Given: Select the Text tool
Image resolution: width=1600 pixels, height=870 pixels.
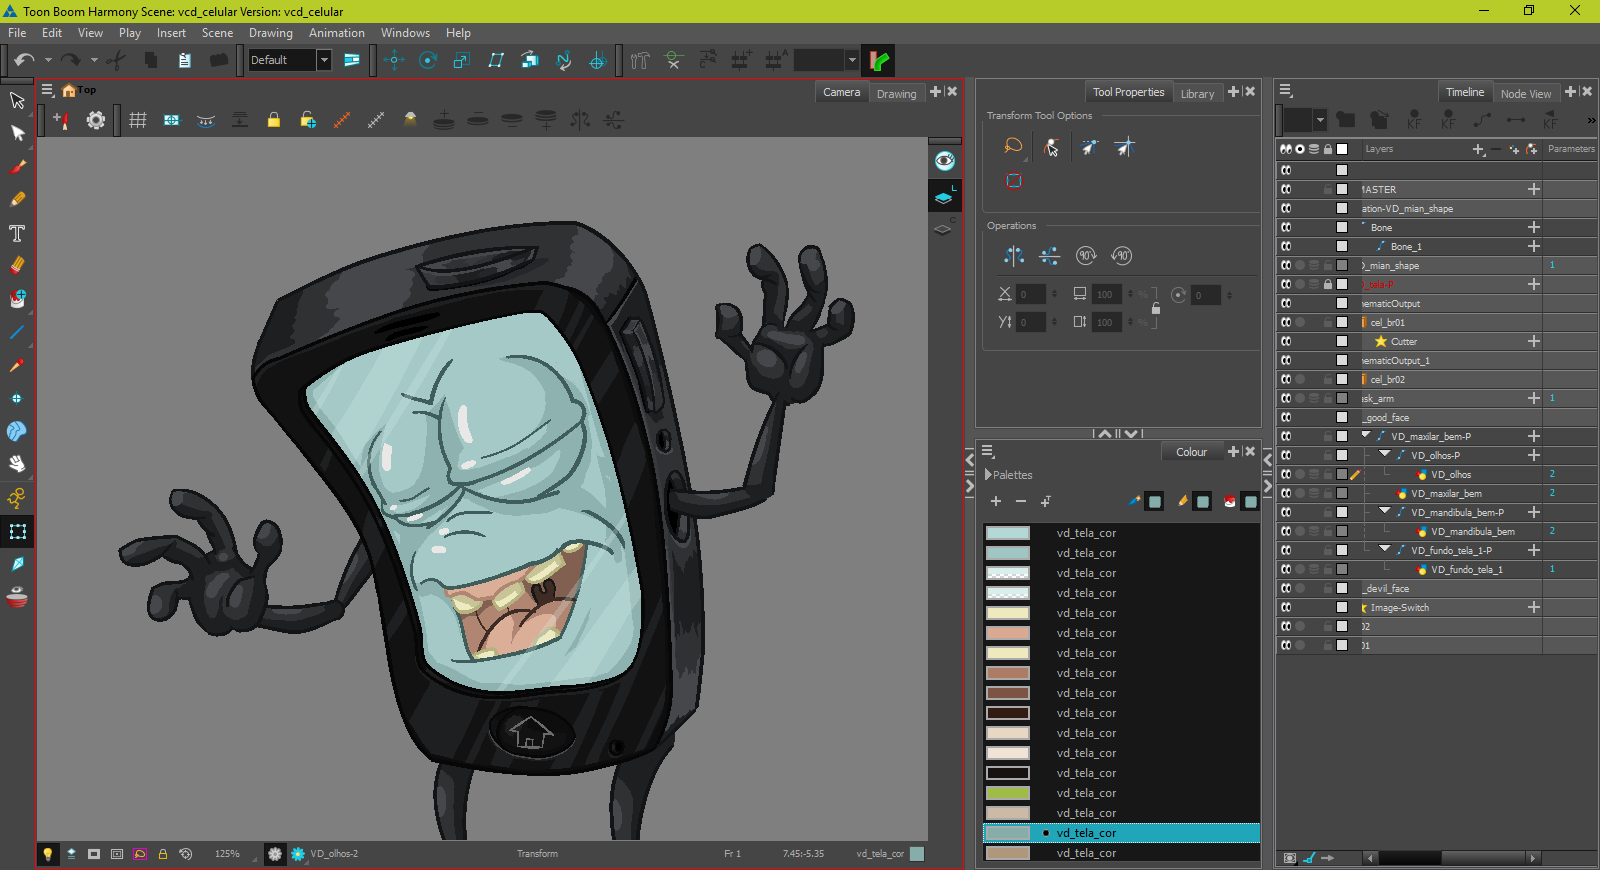Looking at the screenshot, I should [17, 233].
